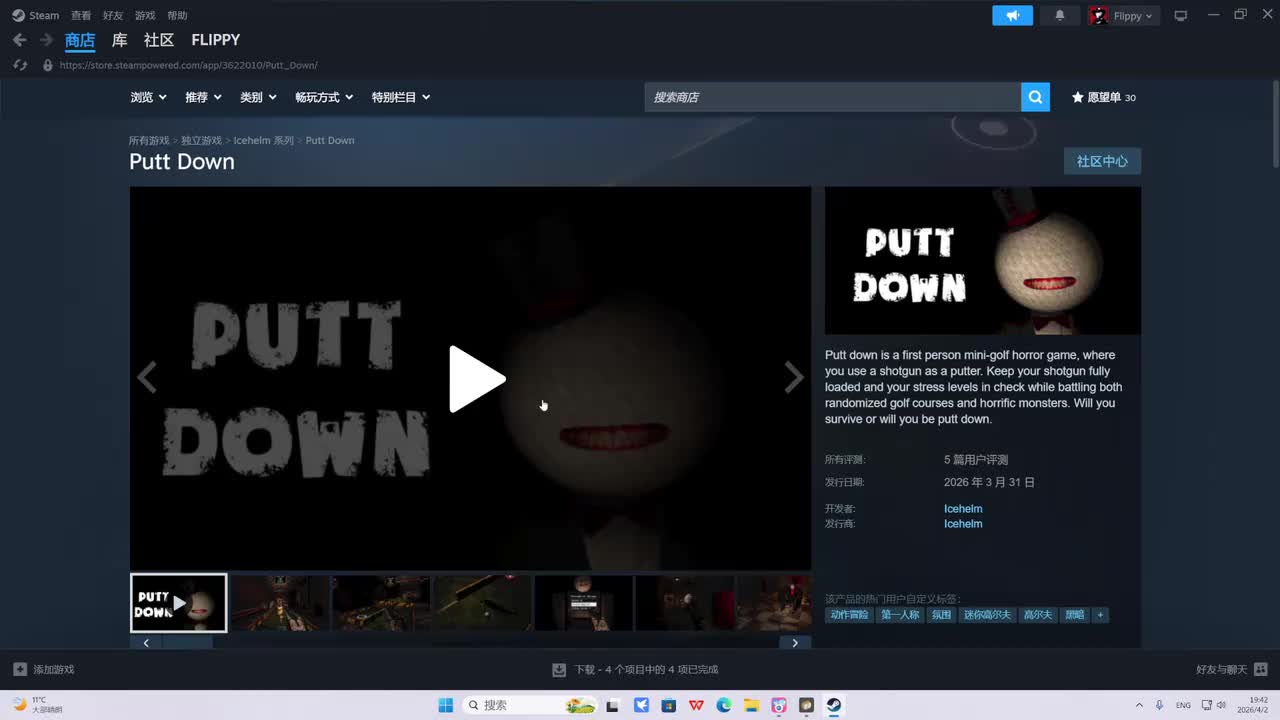The width and height of the screenshot is (1280, 720).
Task: Open the Icehelm developer link
Action: click(x=963, y=508)
